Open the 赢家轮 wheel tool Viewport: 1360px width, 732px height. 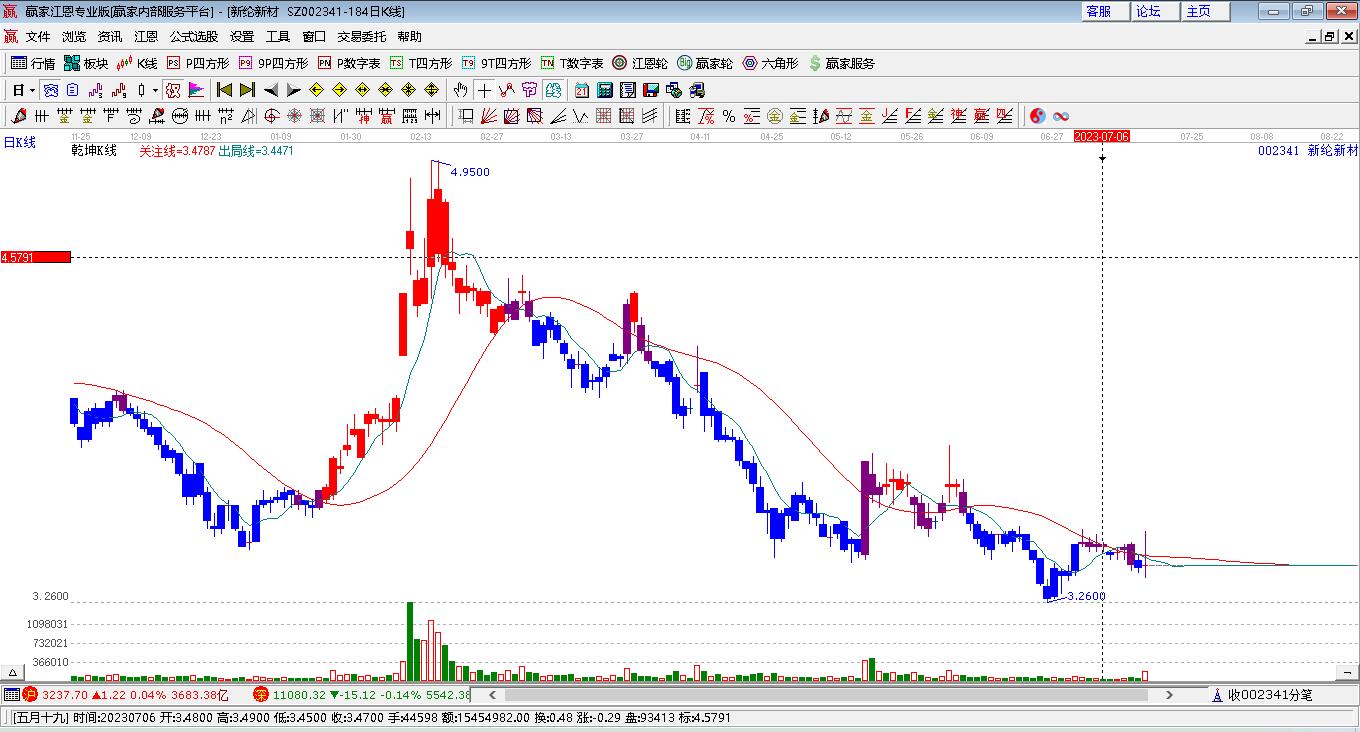[705, 63]
